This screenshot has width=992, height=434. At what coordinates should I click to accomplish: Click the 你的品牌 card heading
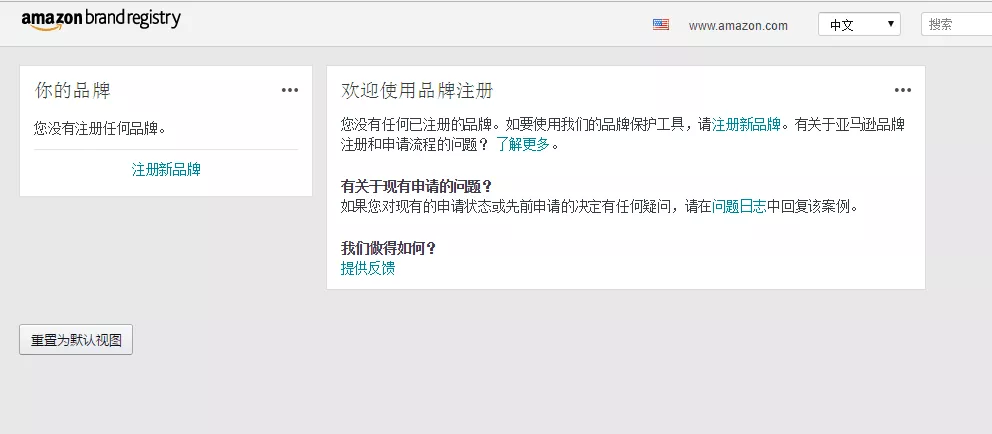click(x=73, y=90)
